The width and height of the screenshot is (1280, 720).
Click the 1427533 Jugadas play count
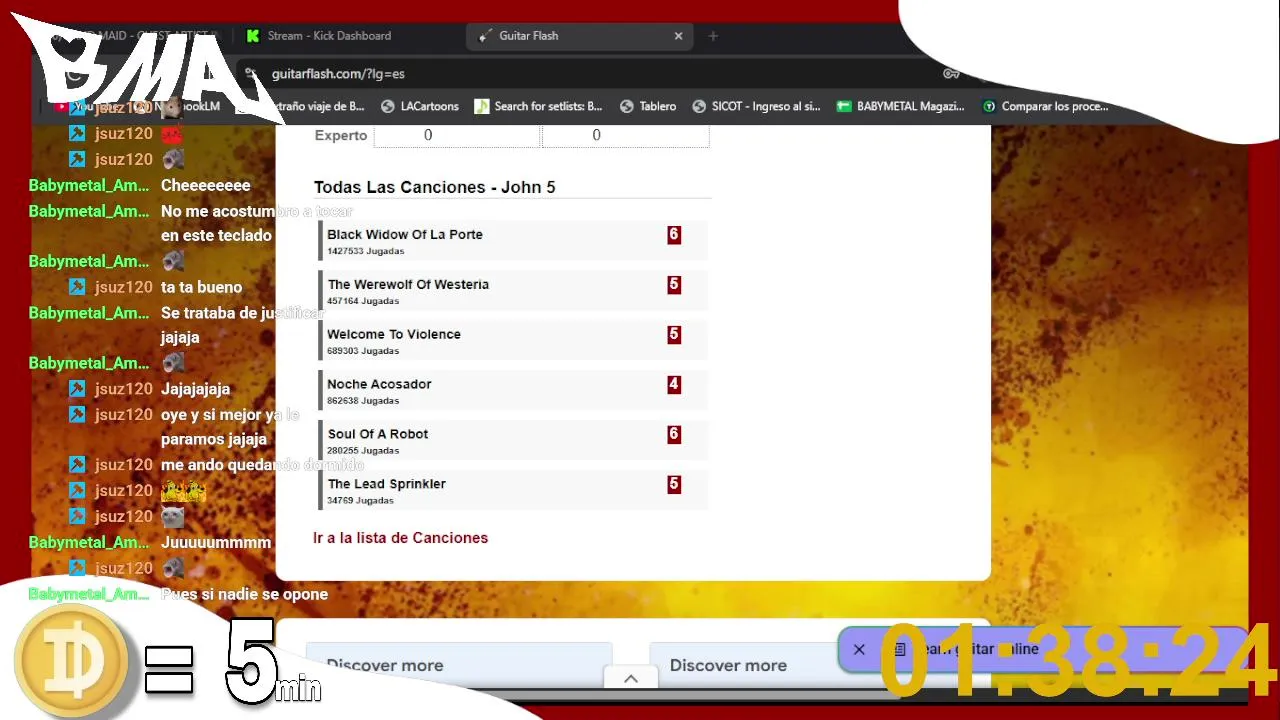click(365, 251)
